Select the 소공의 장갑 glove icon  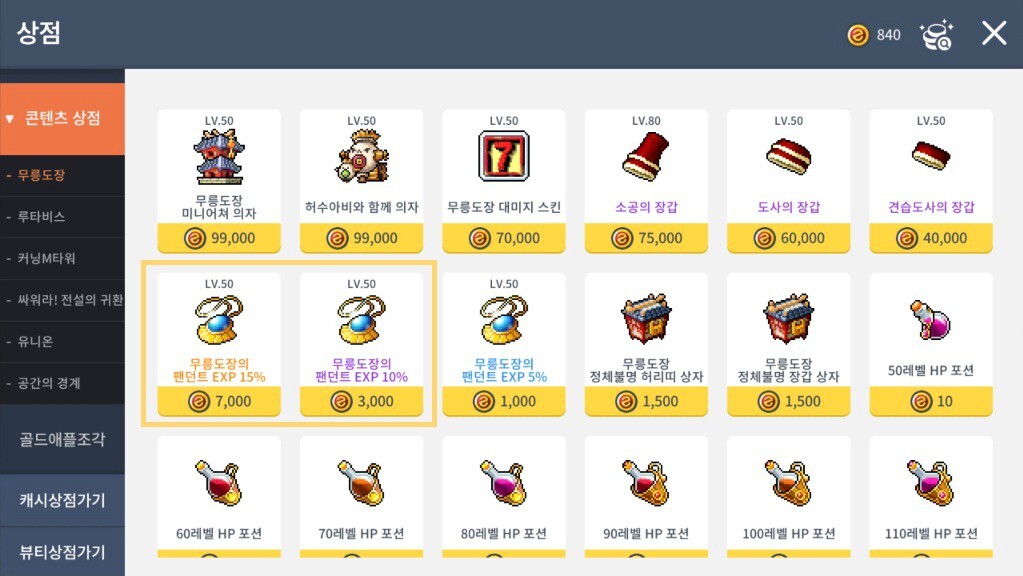tap(646, 156)
